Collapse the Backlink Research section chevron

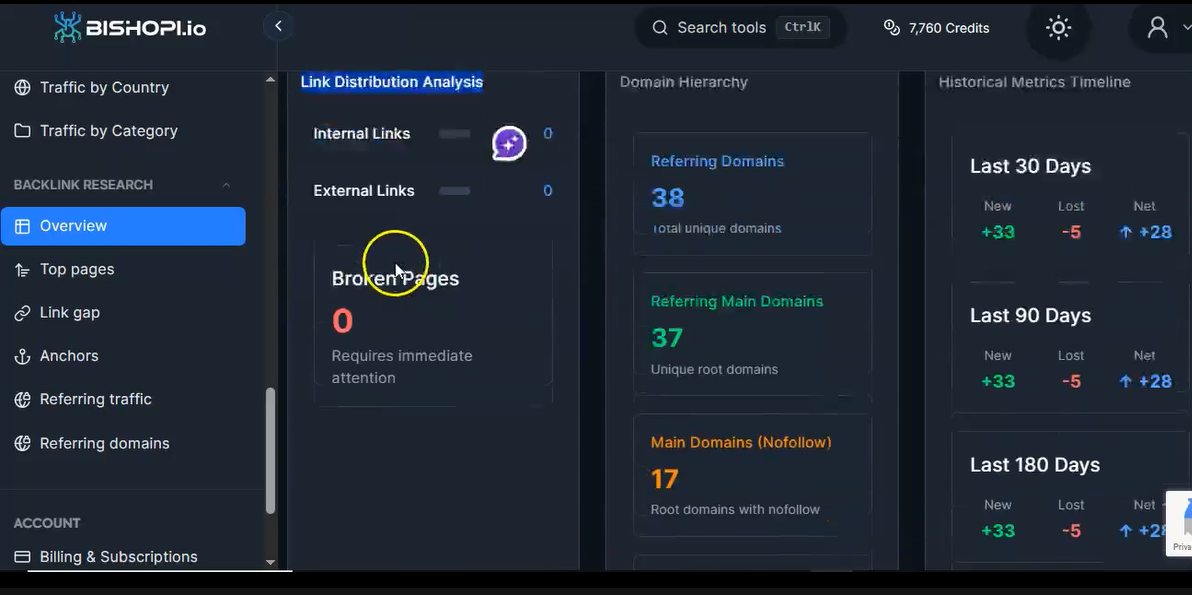pyautogui.click(x=226, y=185)
